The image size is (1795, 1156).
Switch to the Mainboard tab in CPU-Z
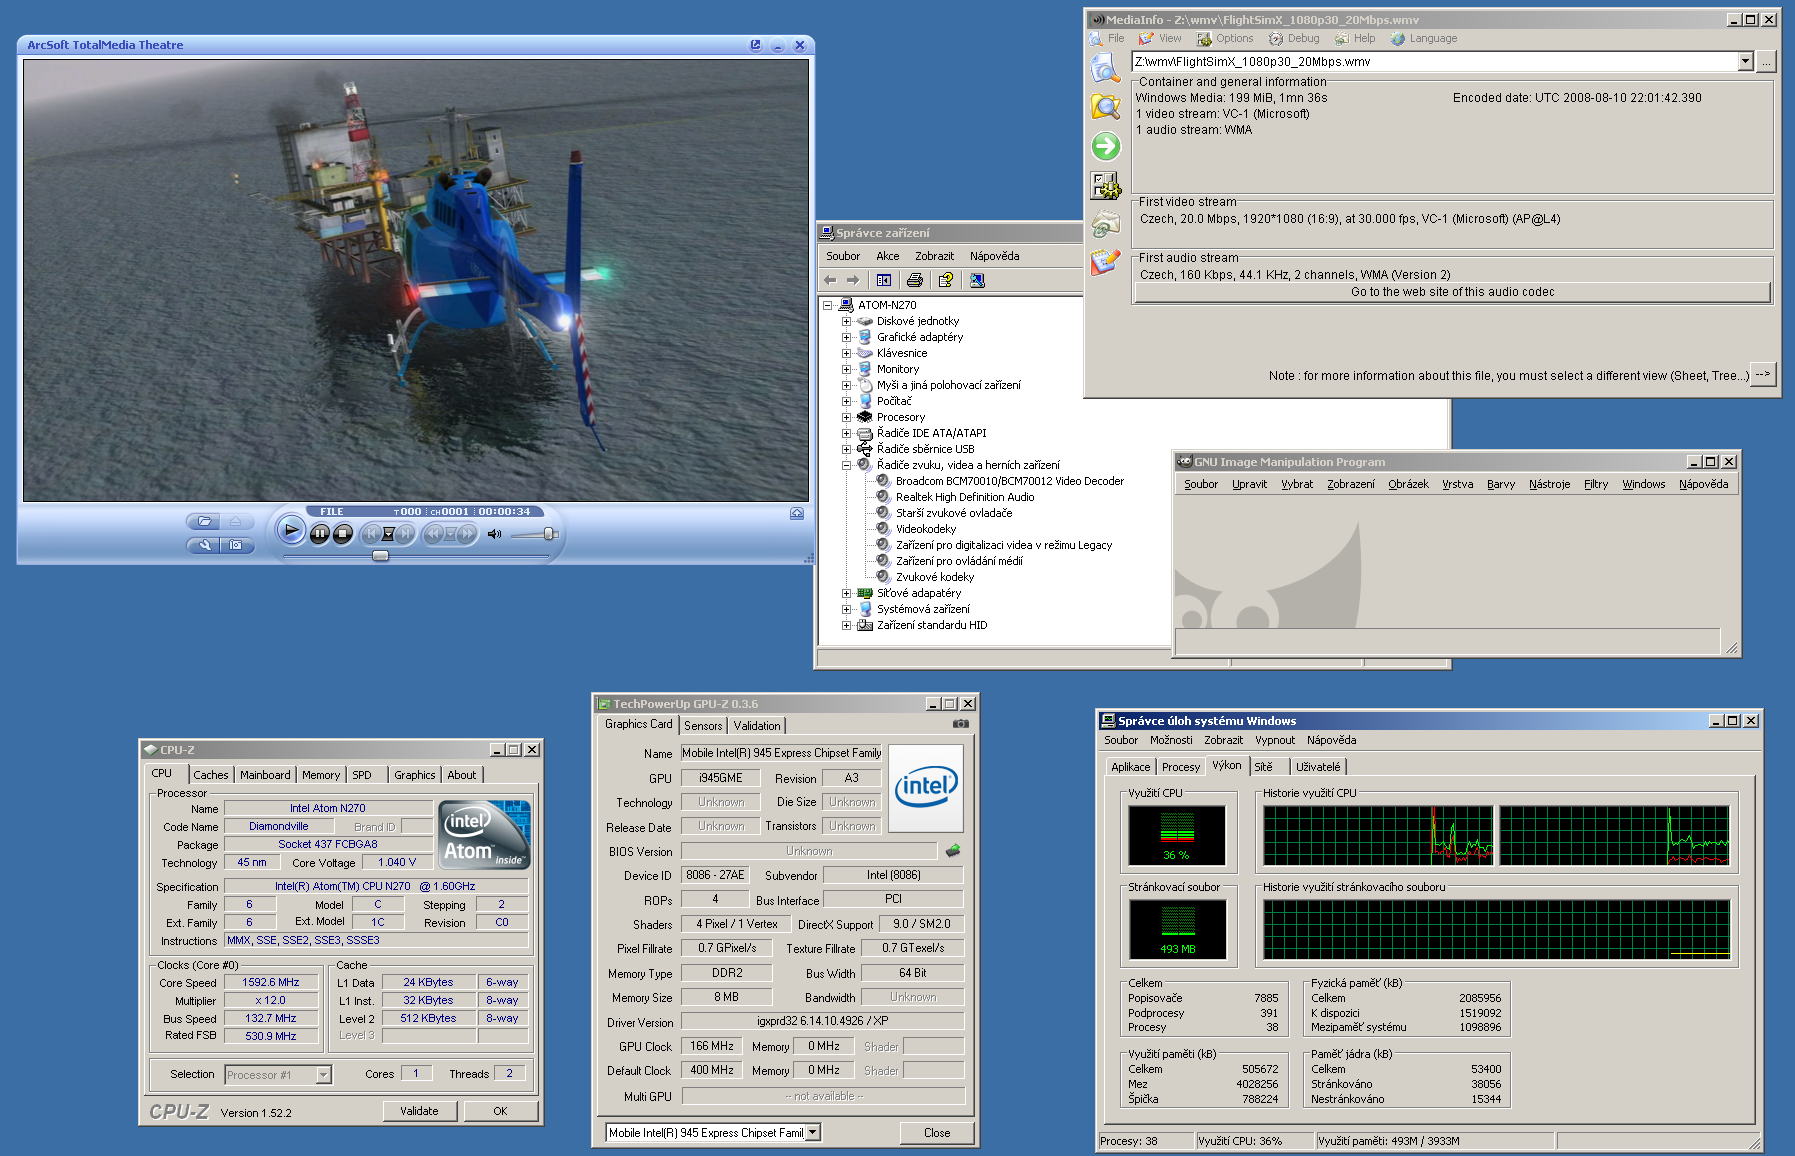(x=265, y=775)
